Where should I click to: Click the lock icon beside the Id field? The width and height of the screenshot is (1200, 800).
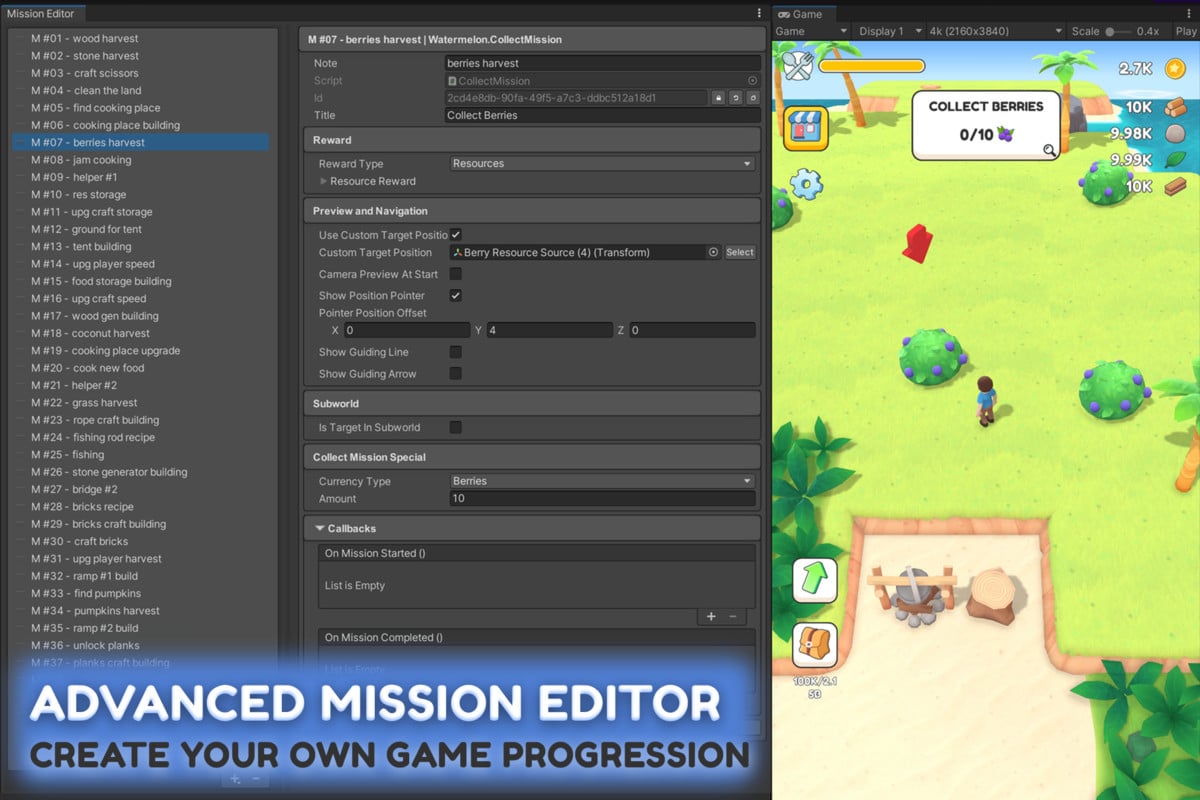(718, 98)
